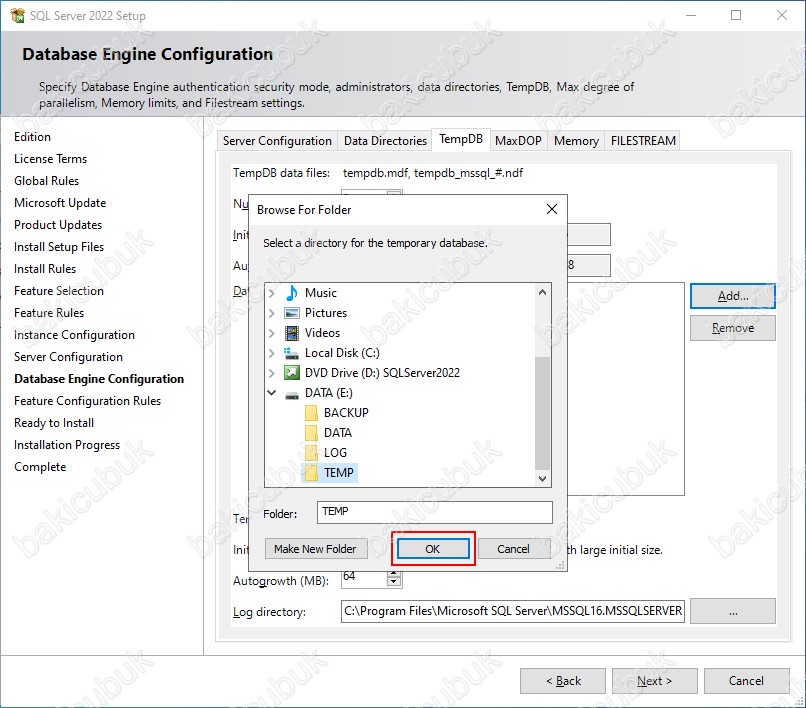This screenshot has height=708, width=806.
Task: Select the TEMP folder in tree
Action: tap(338, 473)
